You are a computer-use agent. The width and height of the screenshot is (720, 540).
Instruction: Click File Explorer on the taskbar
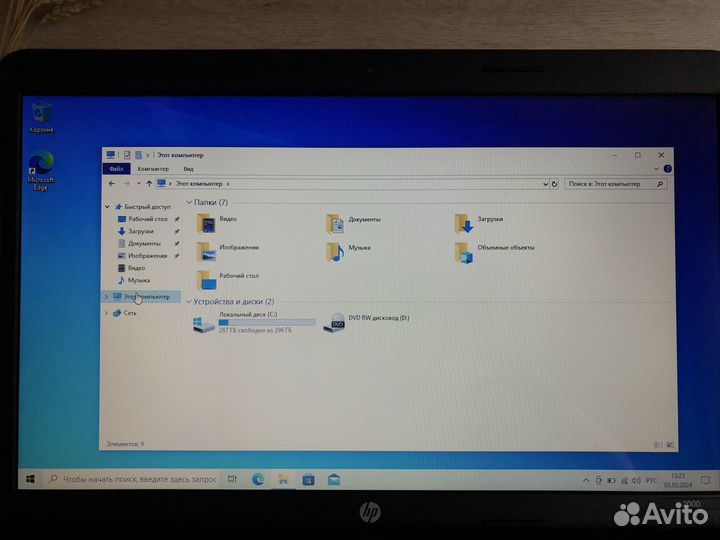pyautogui.click(x=283, y=480)
